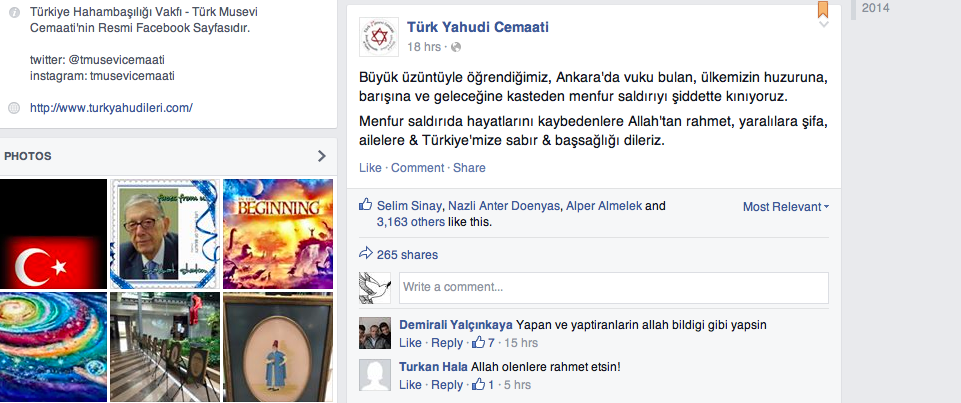Open the Most Relevant sort dropdown
The width and height of the screenshot is (961, 403).
coord(786,207)
